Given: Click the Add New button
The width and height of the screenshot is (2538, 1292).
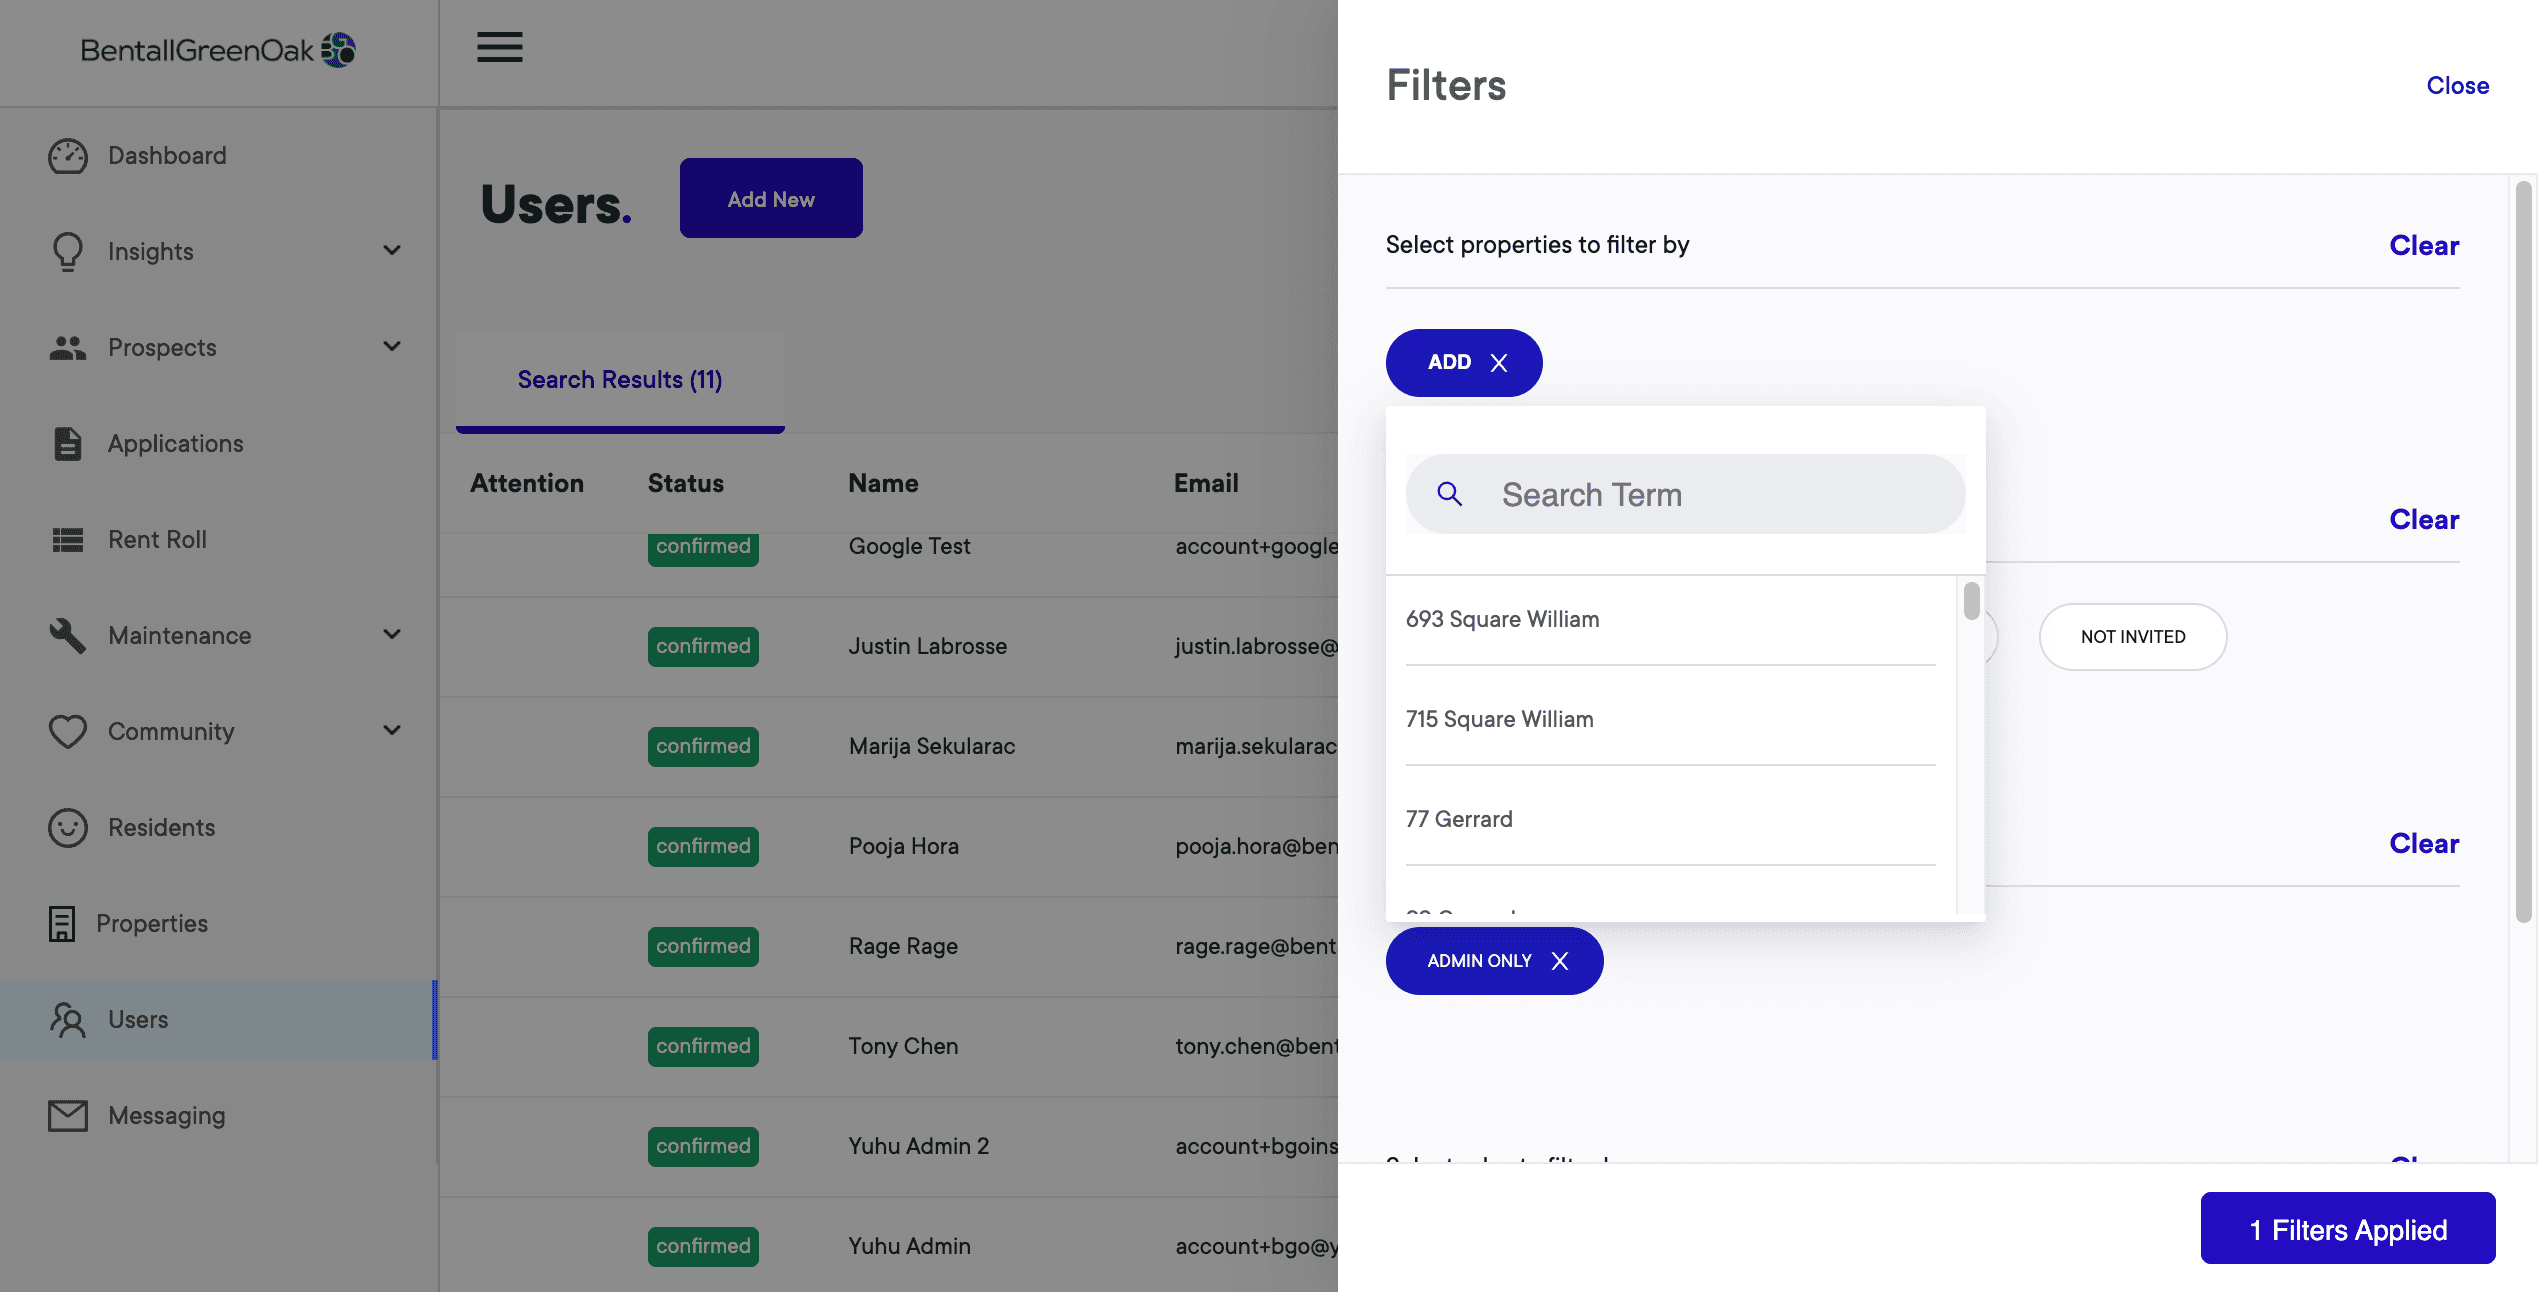Looking at the screenshot, I should [x=771, y=198].
